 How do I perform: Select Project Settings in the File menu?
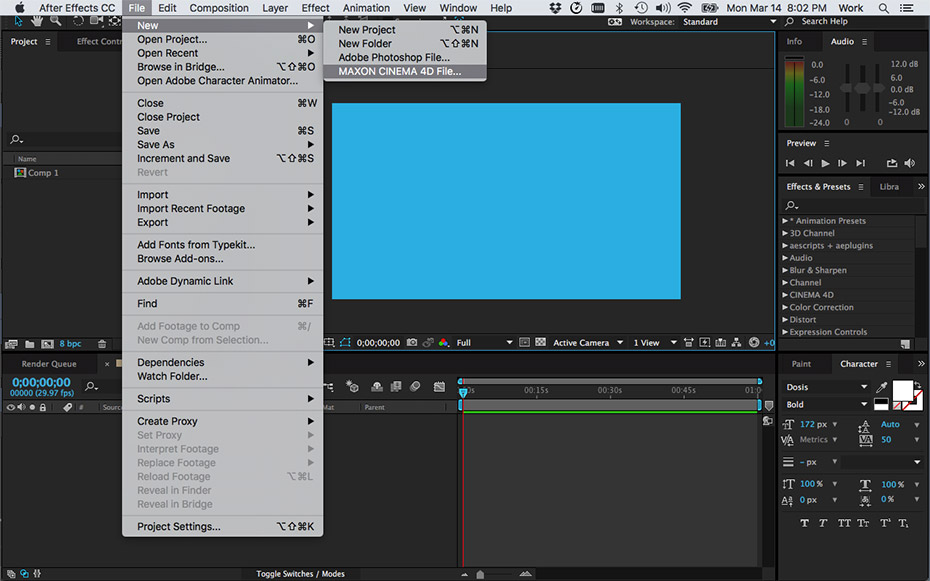(x=178, y=526)
